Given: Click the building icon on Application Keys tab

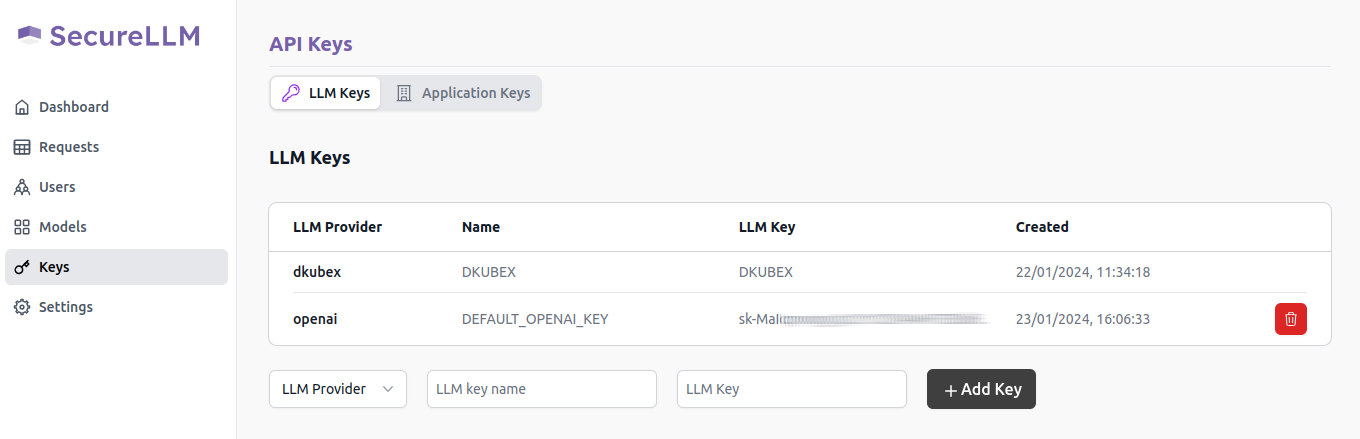Looking at the screenshot, I should [404, 93].
